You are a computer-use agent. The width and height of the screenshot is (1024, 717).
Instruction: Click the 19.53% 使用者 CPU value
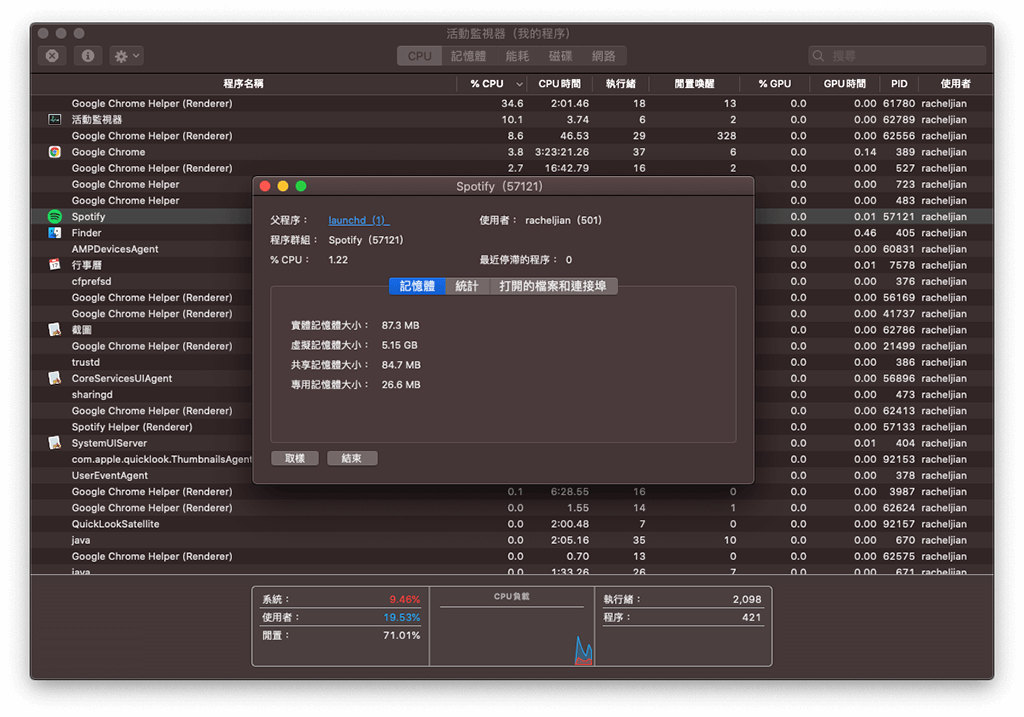coord(402,617)
